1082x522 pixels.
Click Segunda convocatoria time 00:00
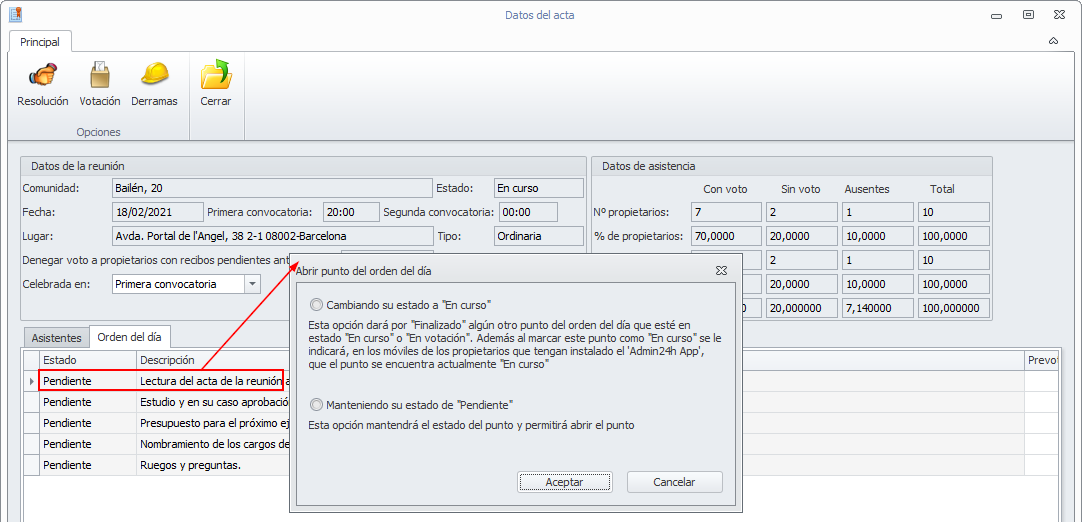point(528,212)
